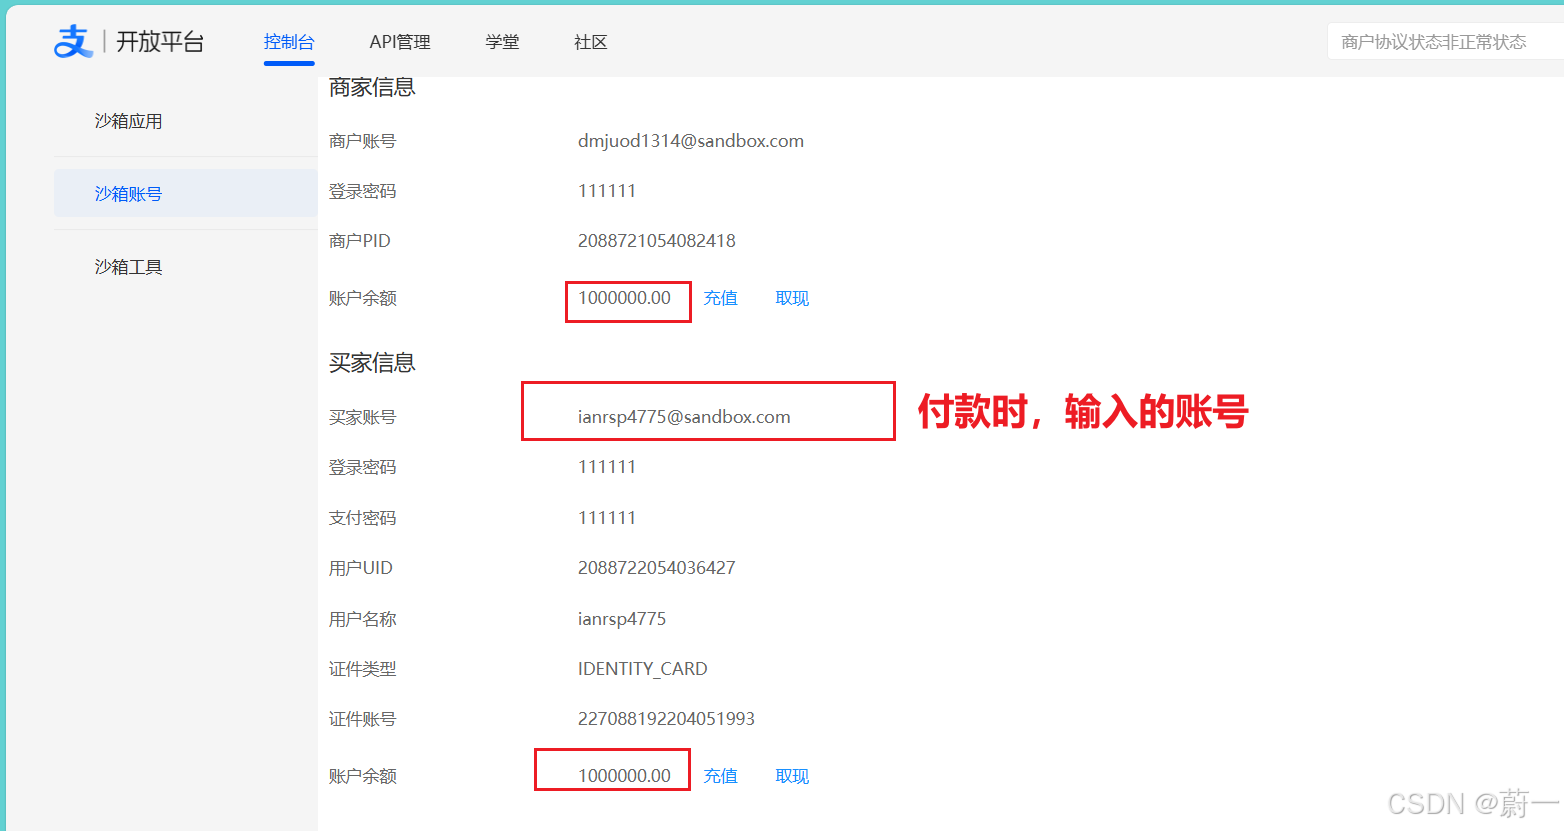Click 证件类型 label

363,669
